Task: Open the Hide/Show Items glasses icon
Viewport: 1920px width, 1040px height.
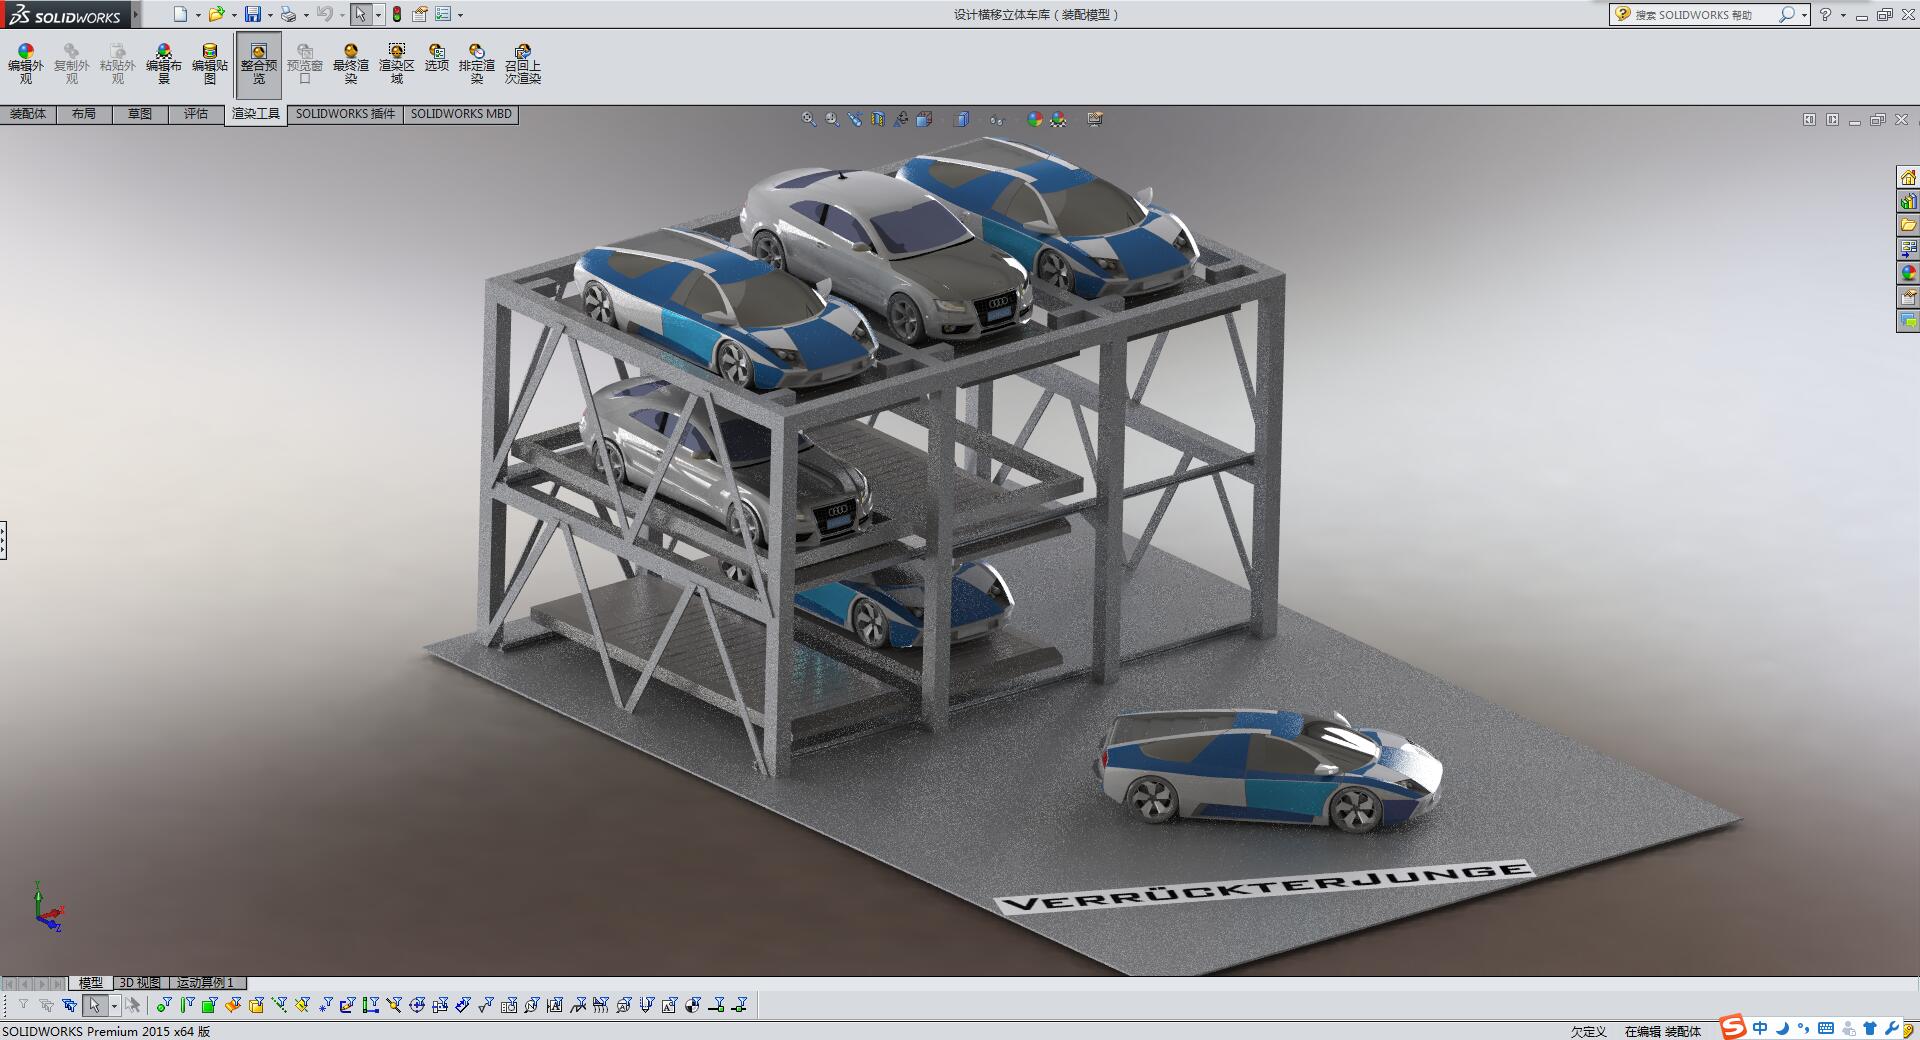Action: [x=997, y=120]
